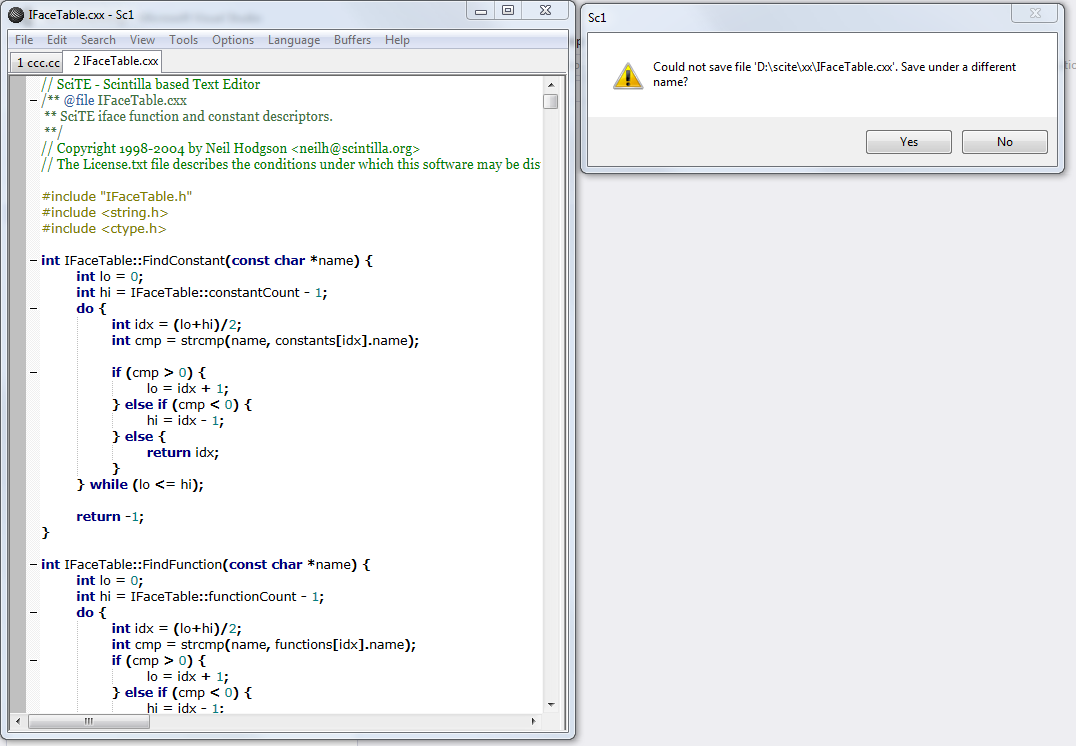
Task: Maximize the SciTE editor window
Action: coord(508,10)
